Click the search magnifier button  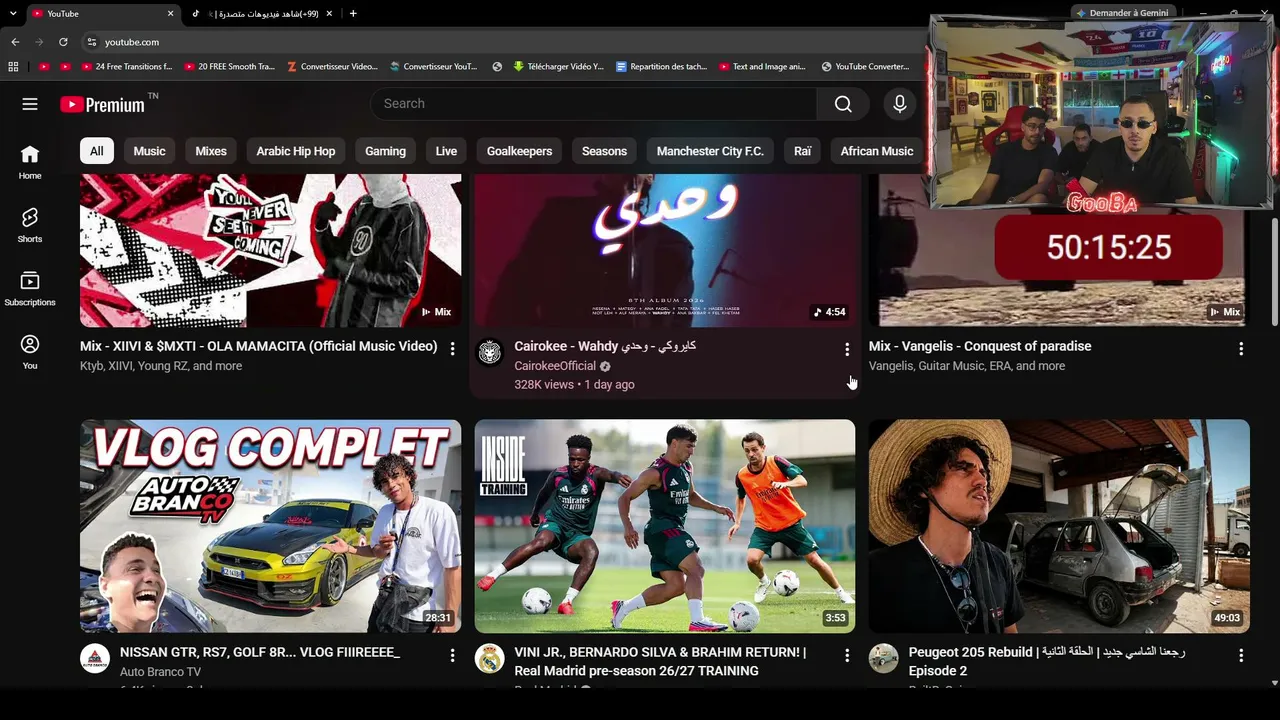tap(843, 104)
